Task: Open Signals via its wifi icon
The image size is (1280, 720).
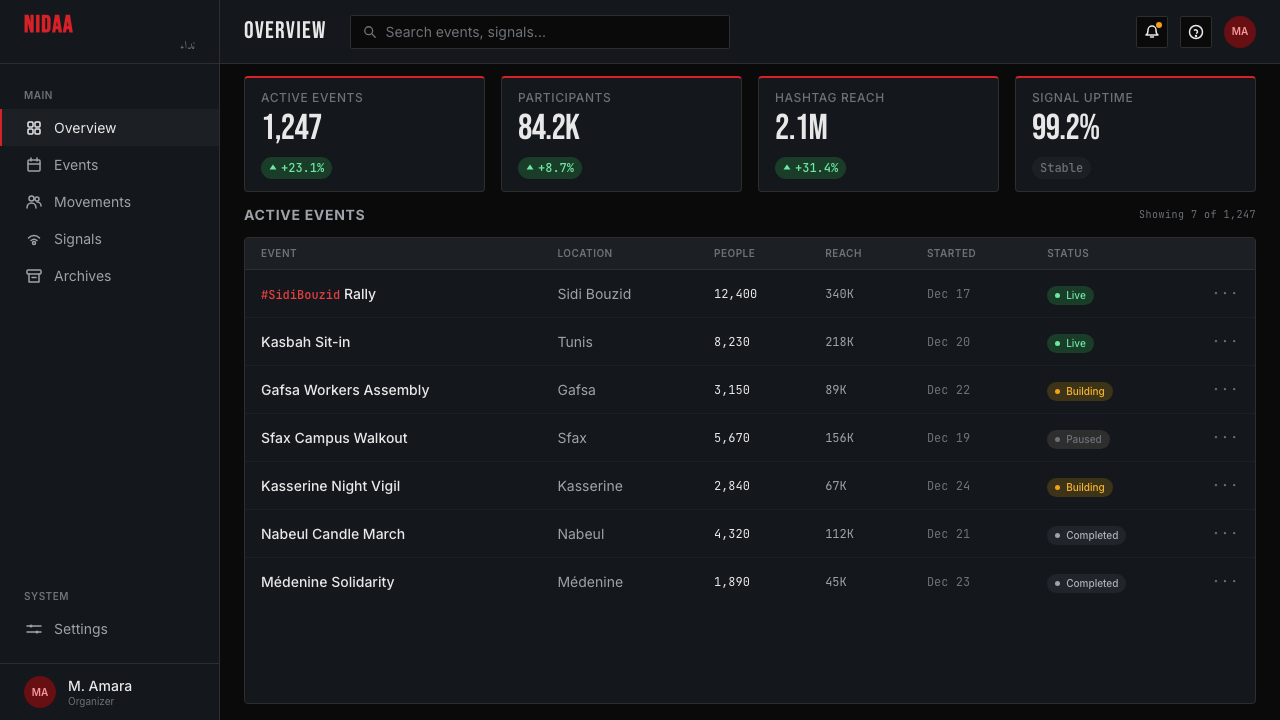Action: point(34,239)
